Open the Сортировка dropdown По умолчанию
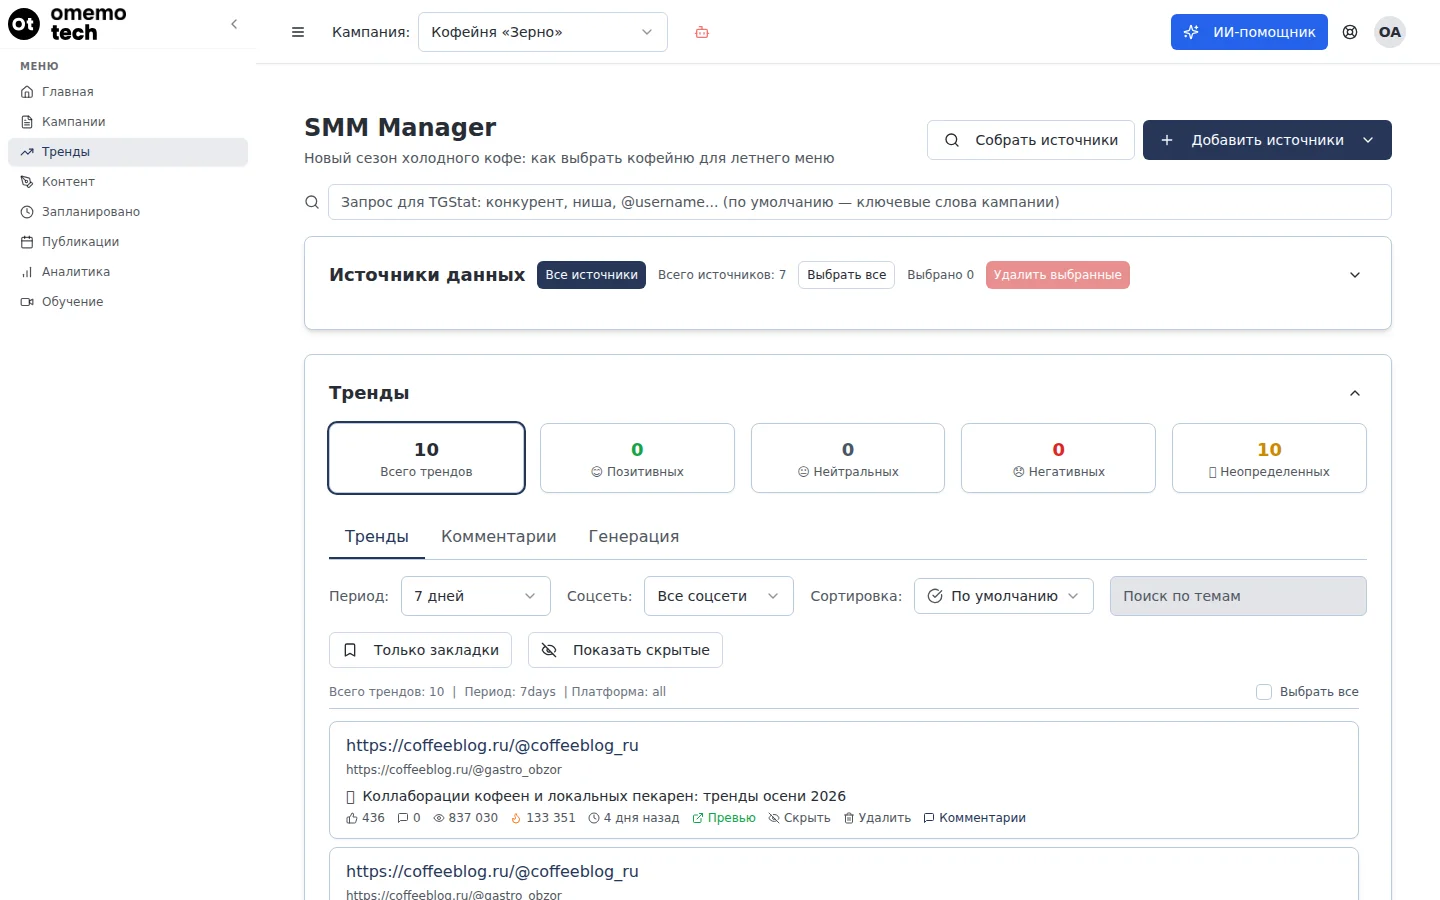 point(1004,596)
